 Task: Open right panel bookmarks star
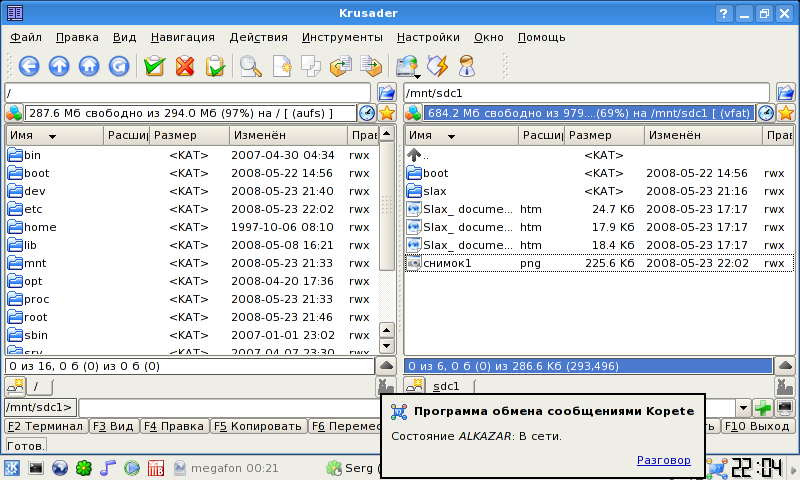pos(786,113)
